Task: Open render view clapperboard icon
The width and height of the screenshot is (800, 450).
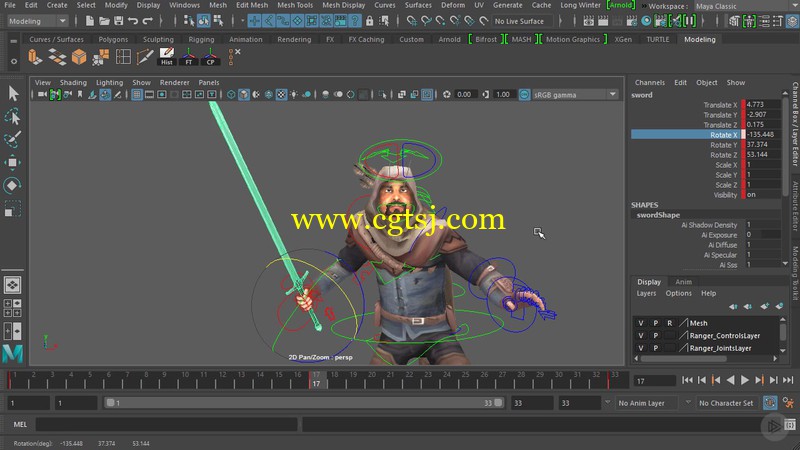Action: coord(588,21)
